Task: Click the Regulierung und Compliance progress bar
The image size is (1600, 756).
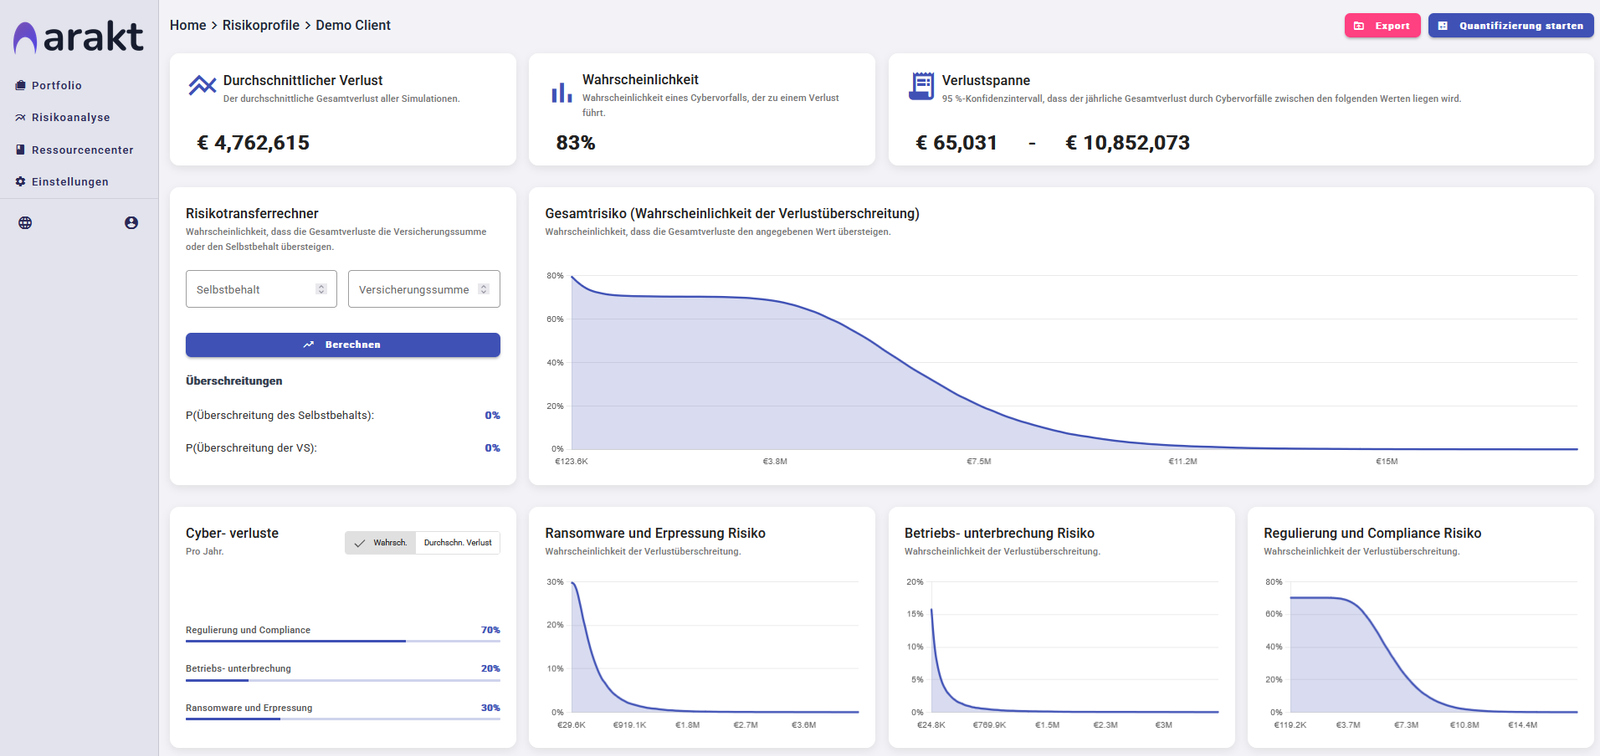Action: coord(342,641)
